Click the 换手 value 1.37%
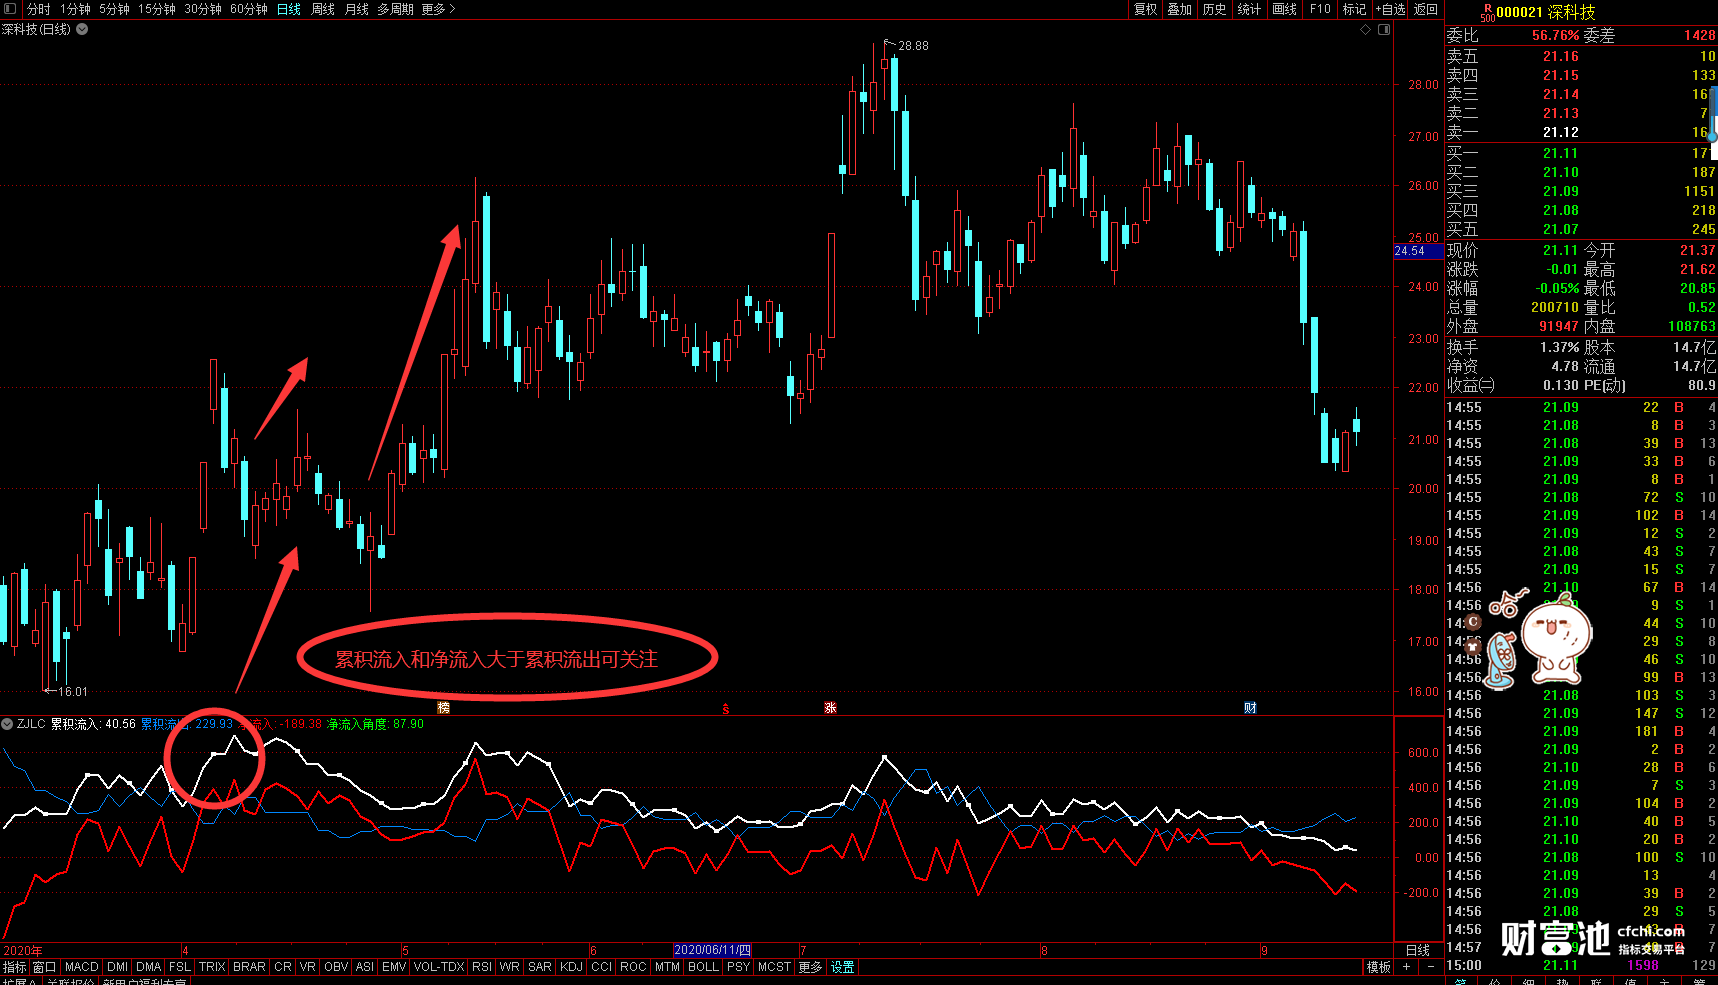This screenshot has height=985, width=1718. tap(1560, 347)
